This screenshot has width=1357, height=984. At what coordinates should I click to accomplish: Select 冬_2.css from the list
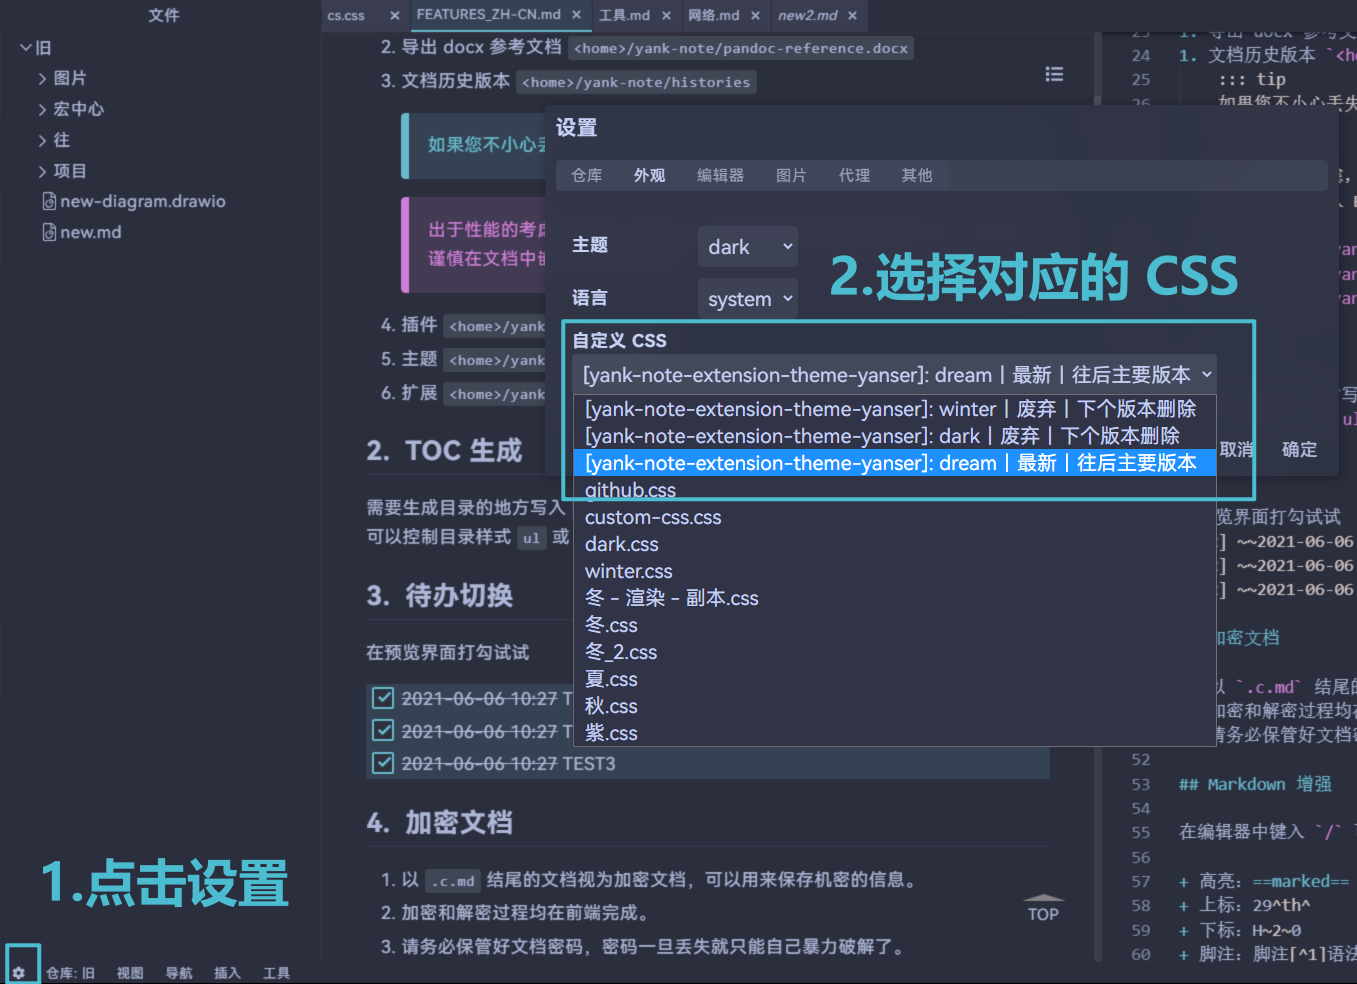coord(895,652)
